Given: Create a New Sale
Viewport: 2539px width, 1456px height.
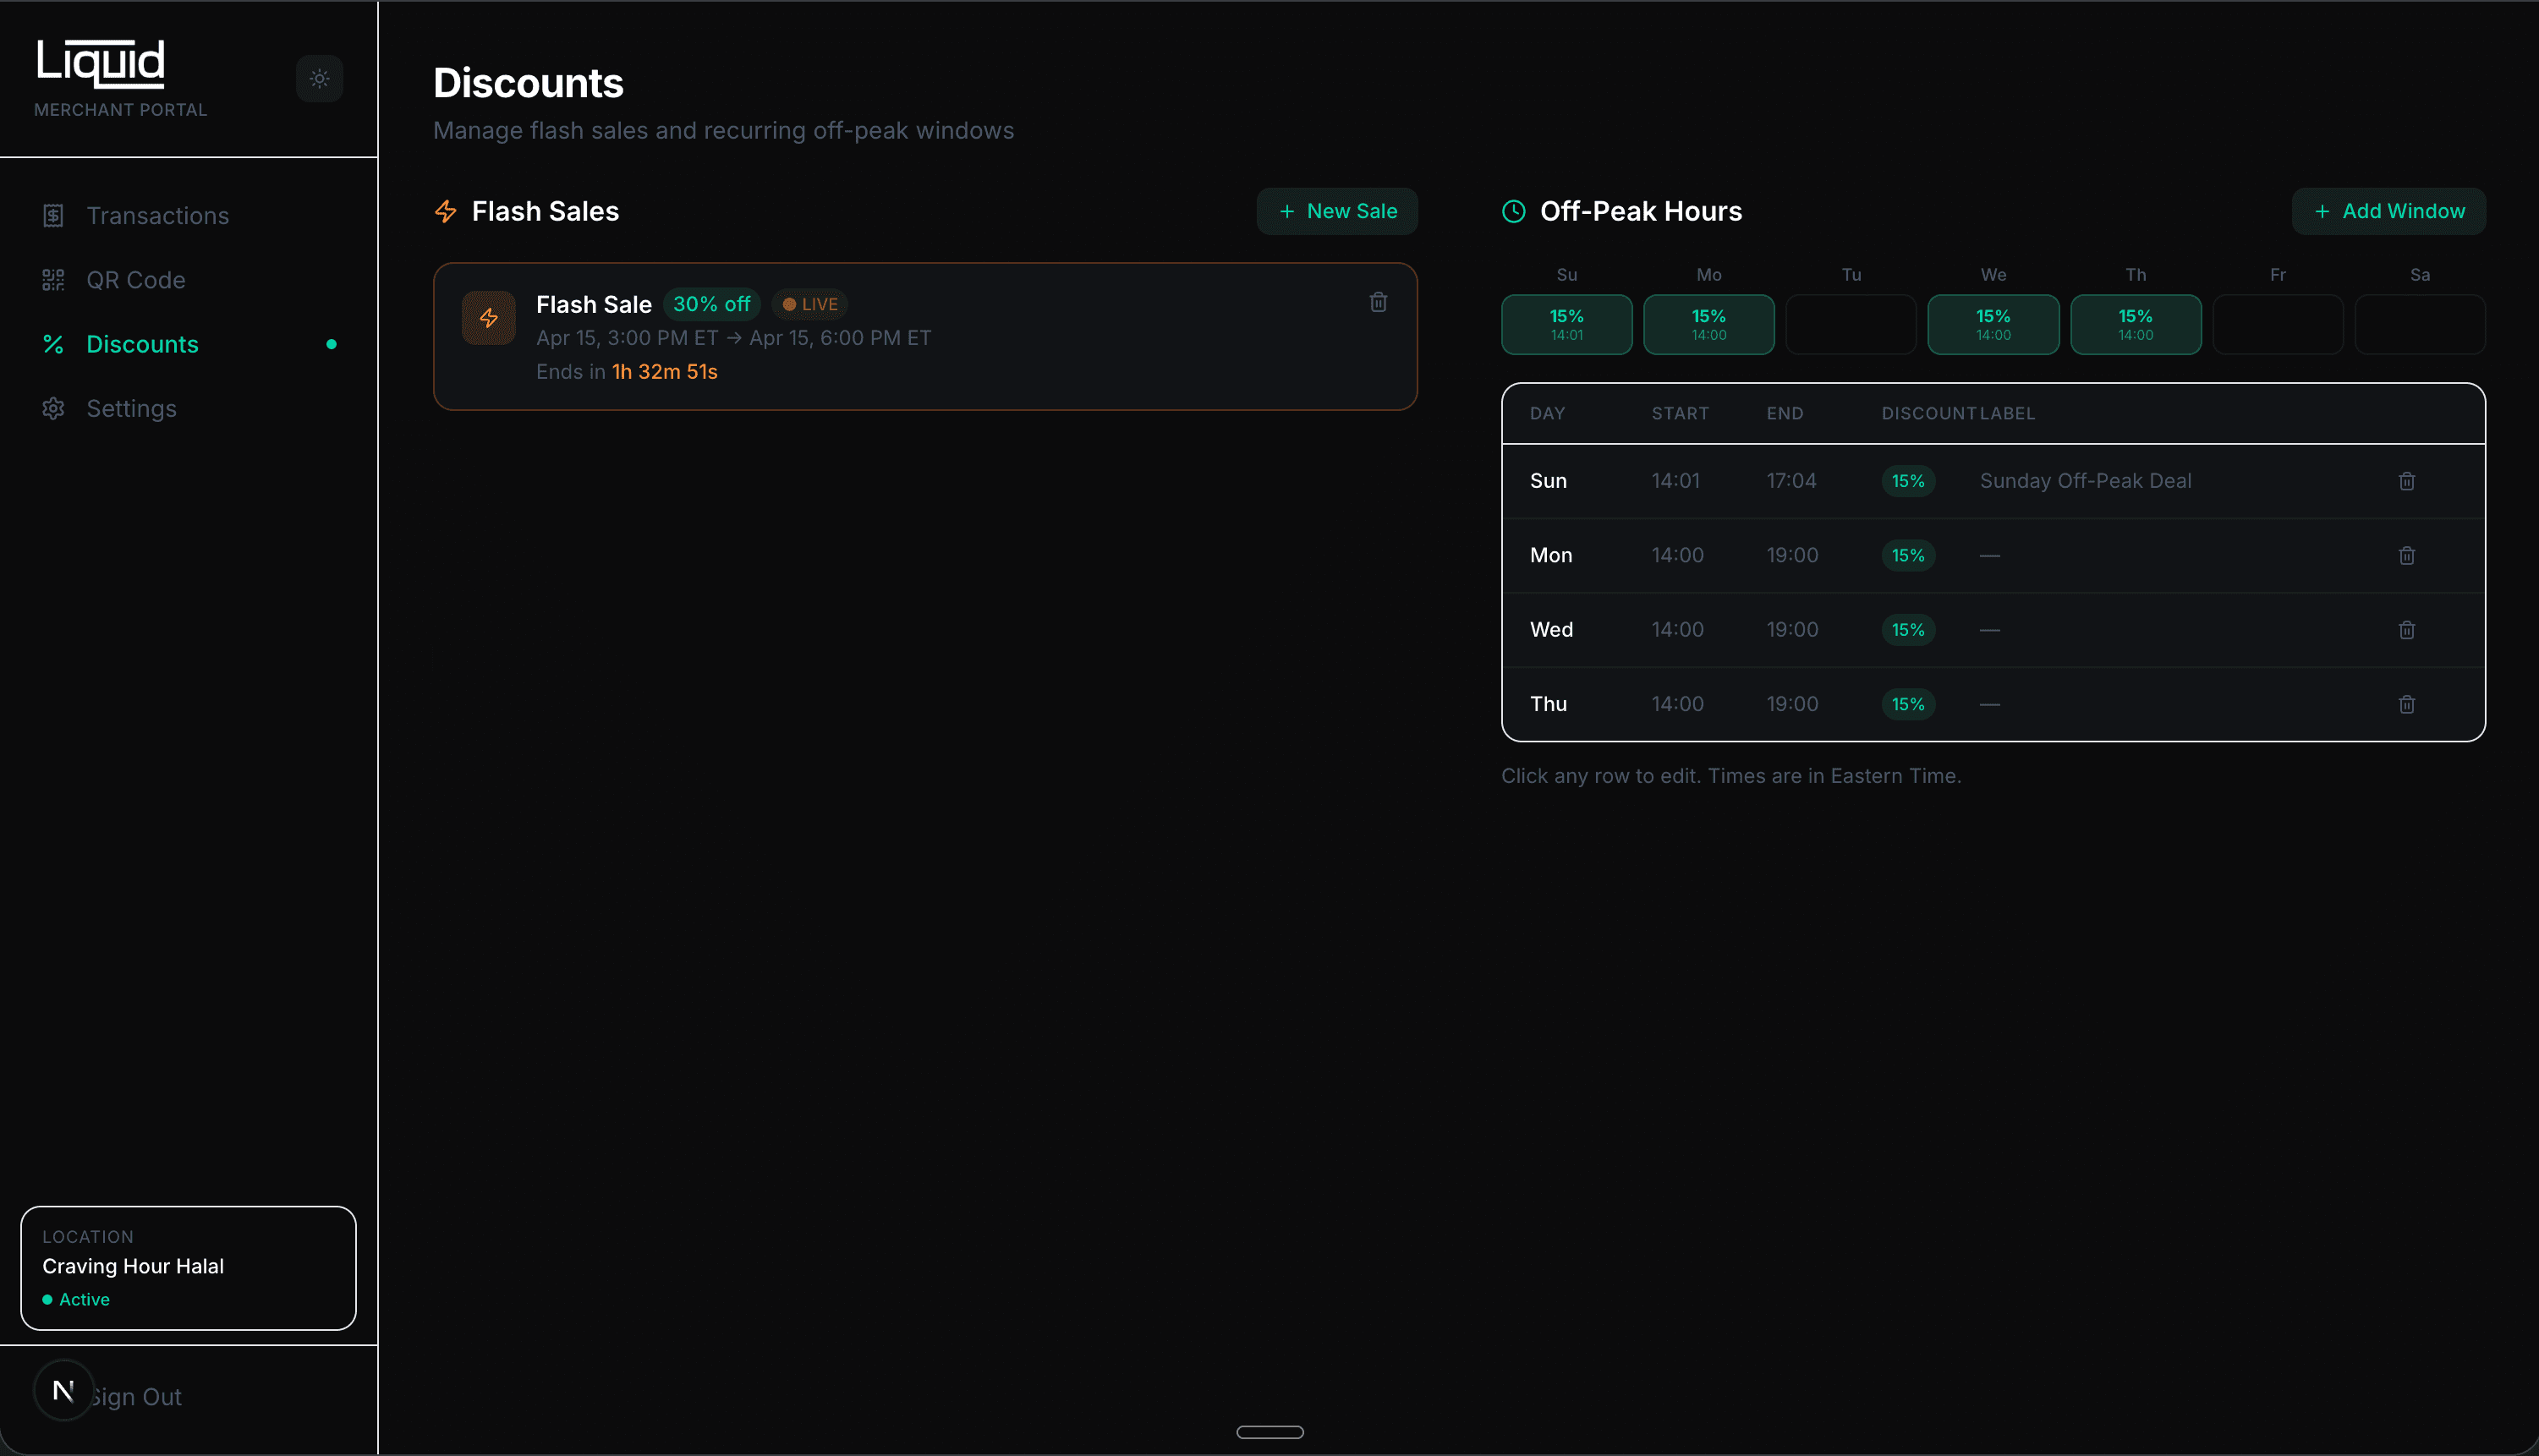Looking at the screenshot, I should [x=1336, y=211].
